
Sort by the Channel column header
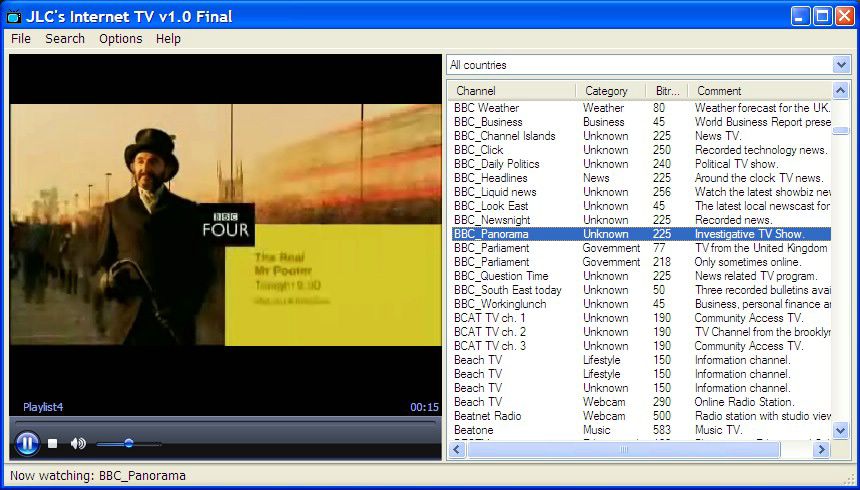point(512,91)
